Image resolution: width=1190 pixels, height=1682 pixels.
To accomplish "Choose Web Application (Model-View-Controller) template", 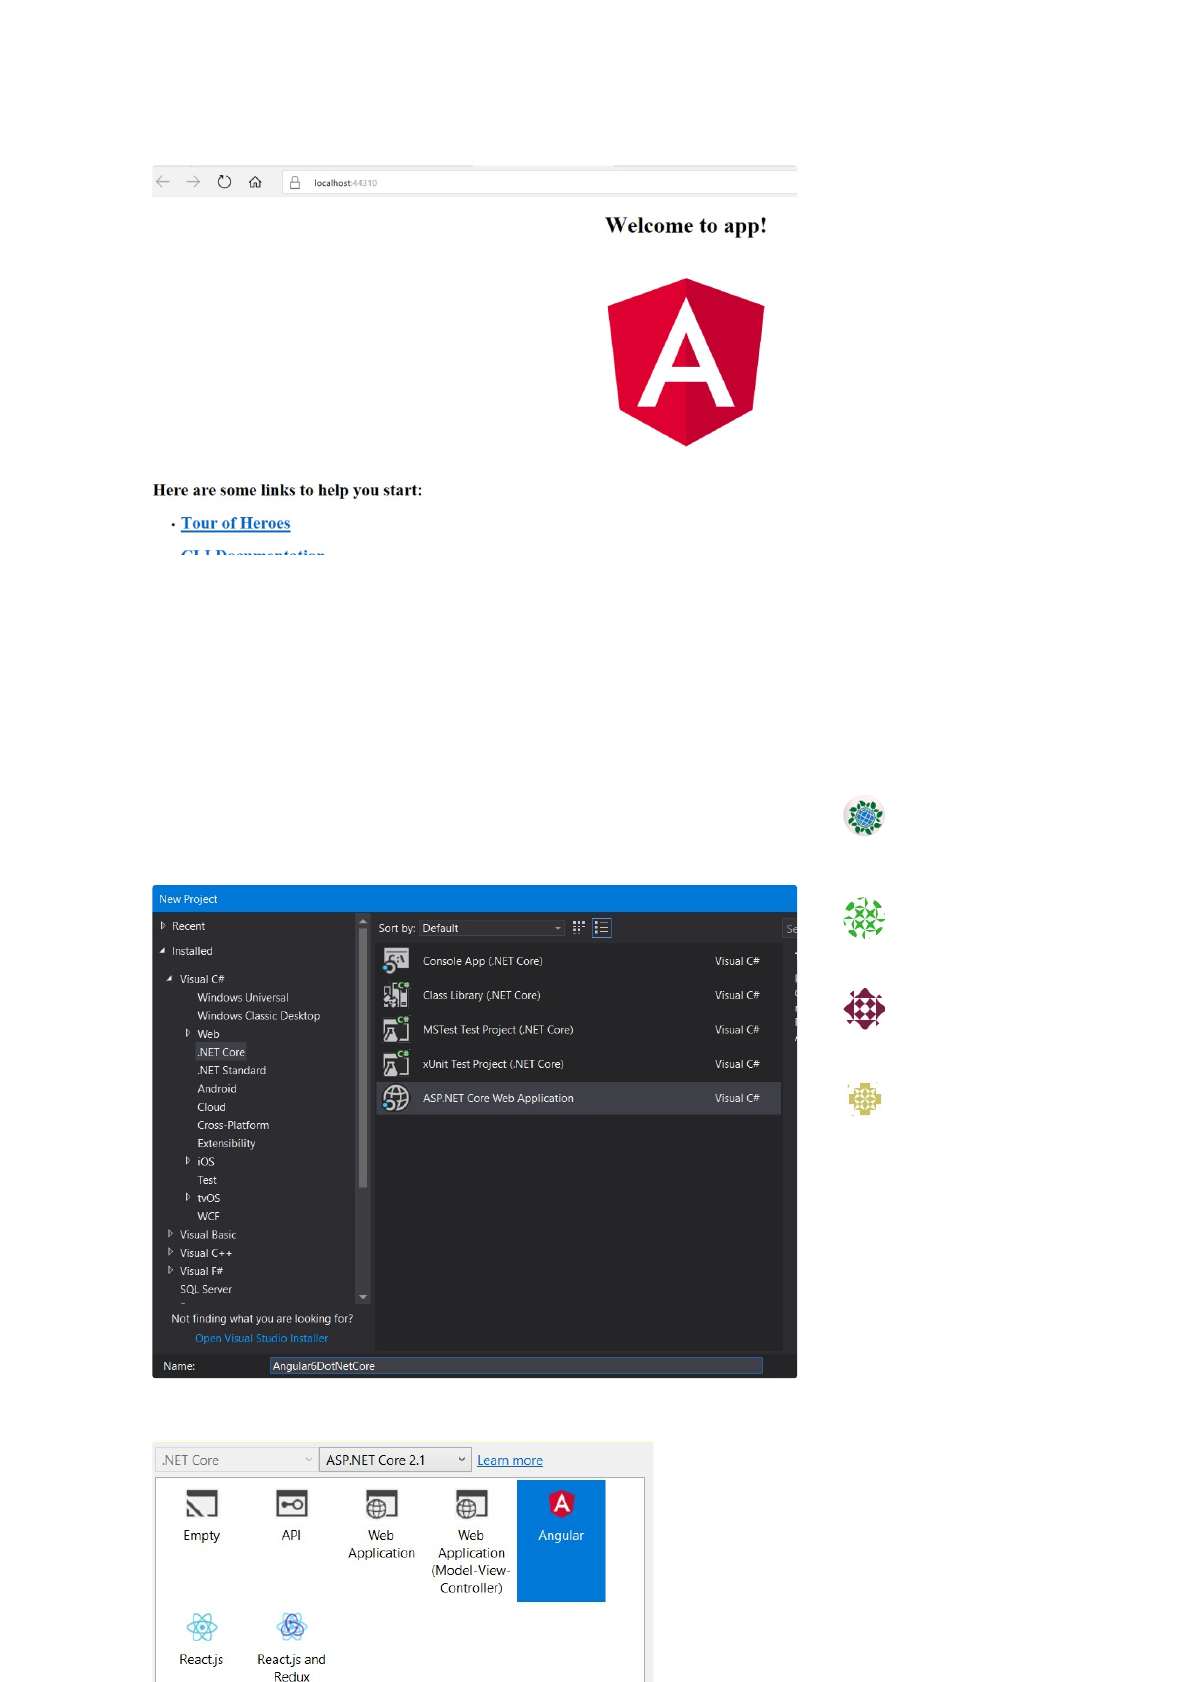I will (471, 1544).
